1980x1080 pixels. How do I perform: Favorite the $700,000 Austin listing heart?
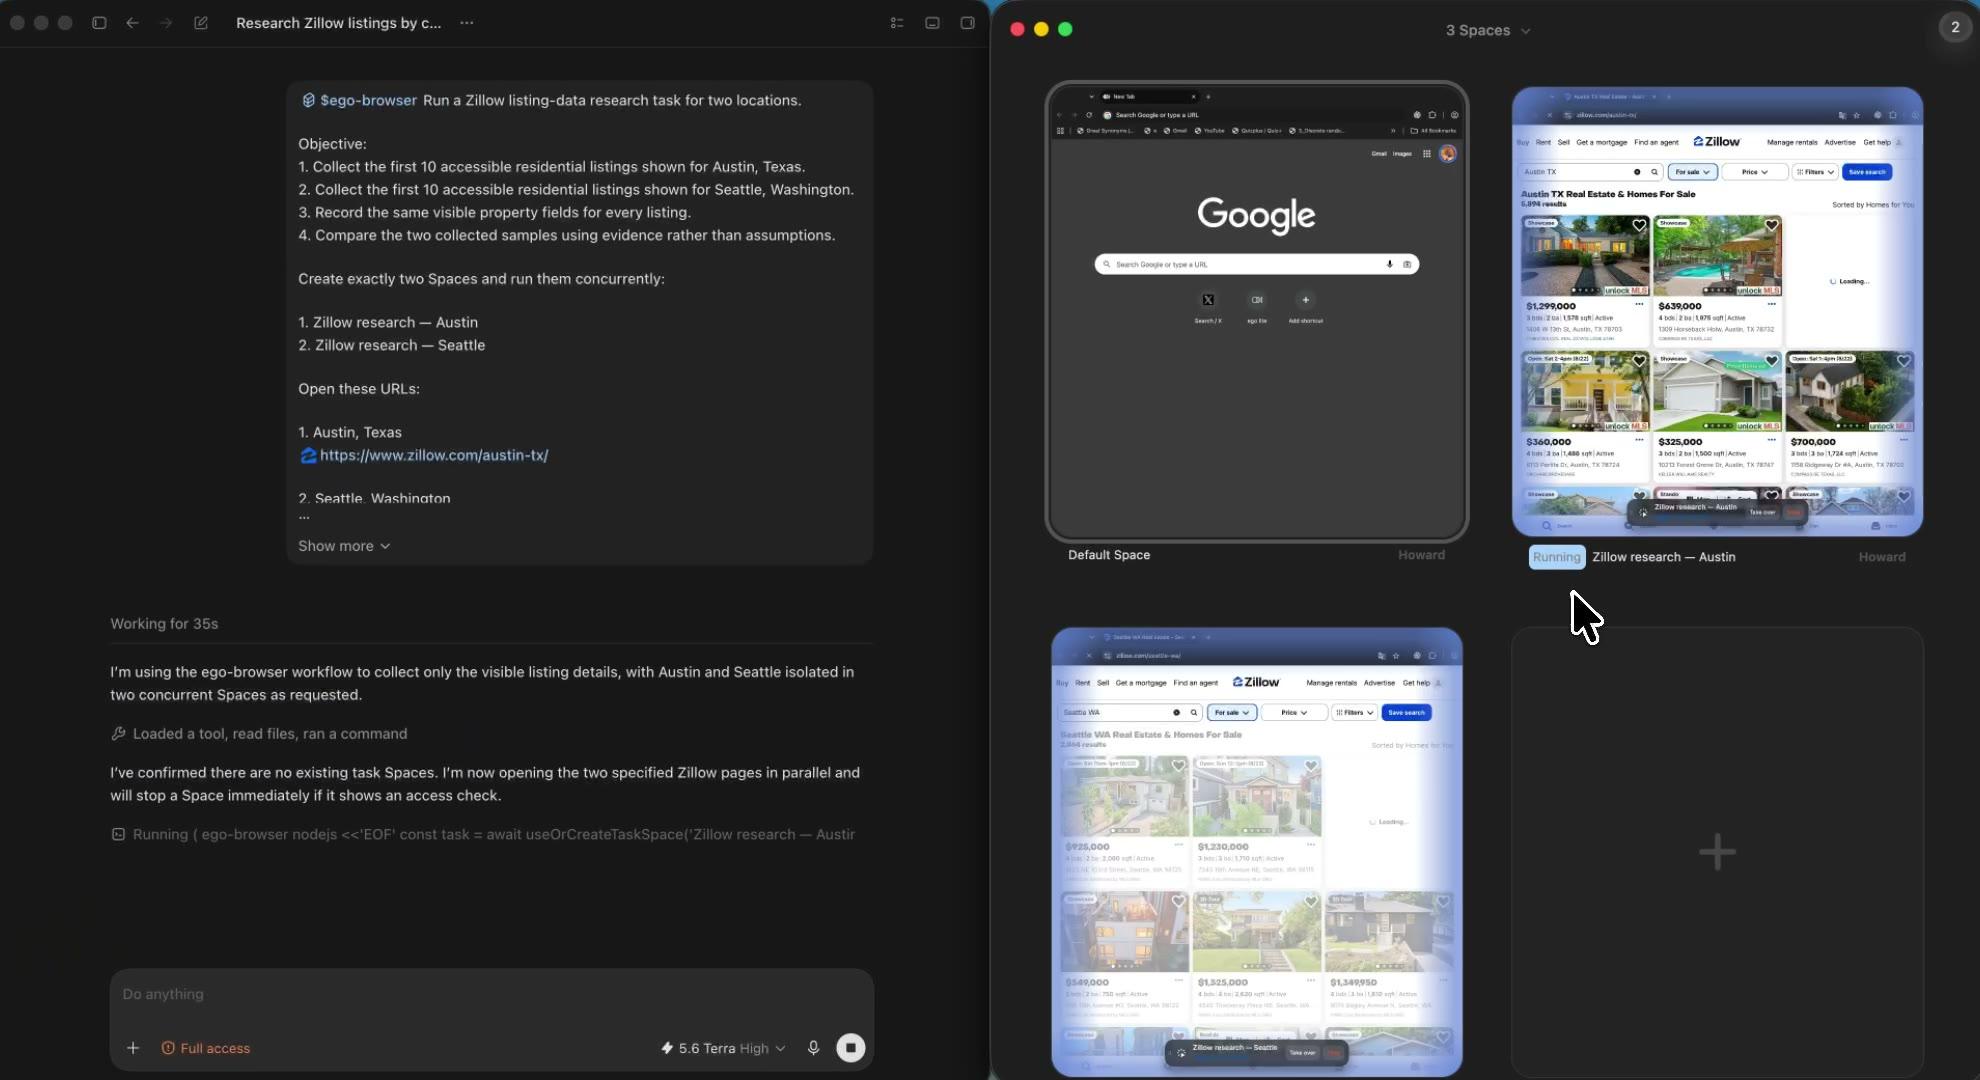click(x=1903, y=361)
